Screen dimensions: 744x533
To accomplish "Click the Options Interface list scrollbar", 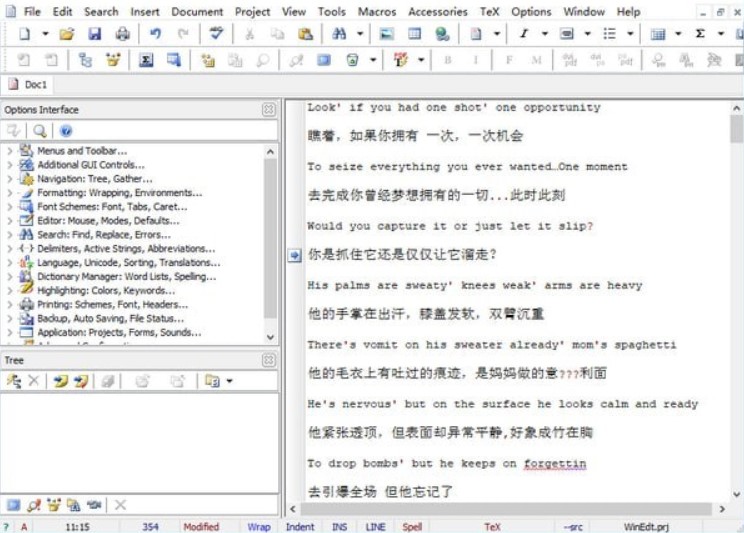I will tap(270, 244).
